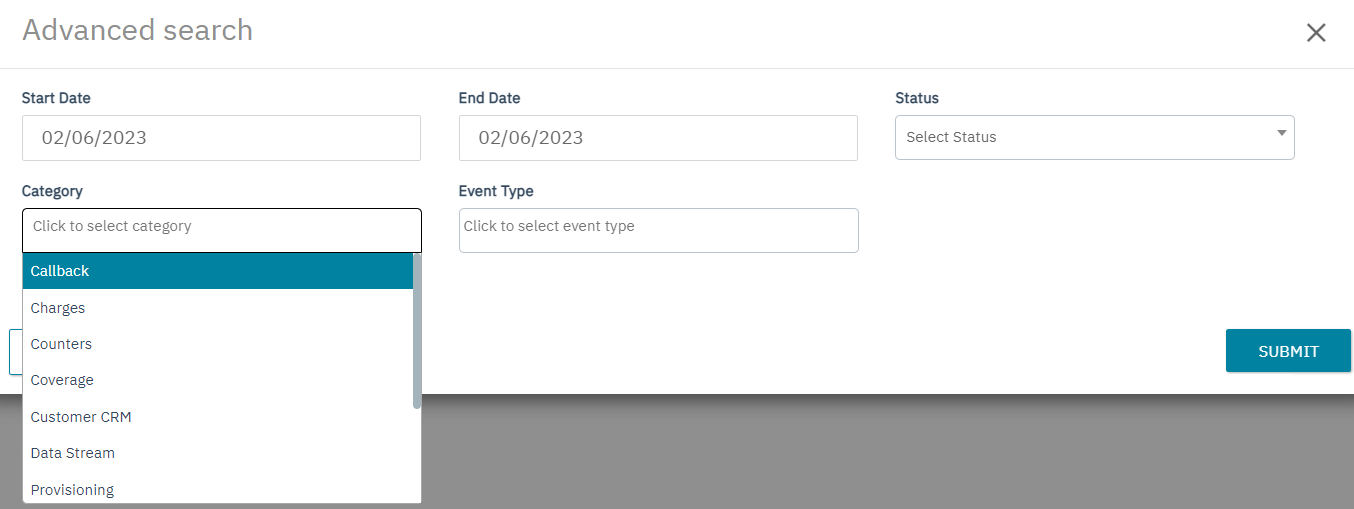
Task: Open the Event Type selection field
Action: click(658, 230)
